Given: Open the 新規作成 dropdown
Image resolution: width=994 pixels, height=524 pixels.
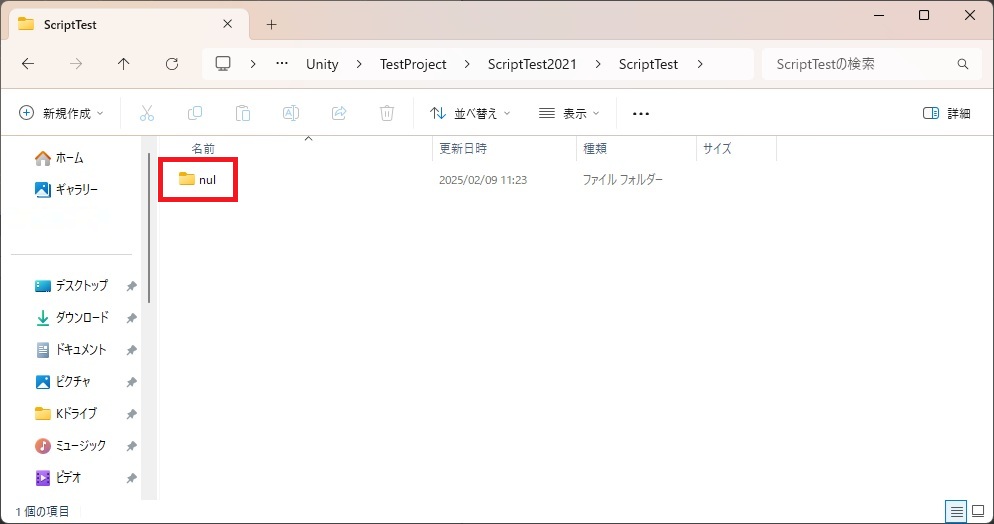Looking at the screenshot, I should click(61, 113).
